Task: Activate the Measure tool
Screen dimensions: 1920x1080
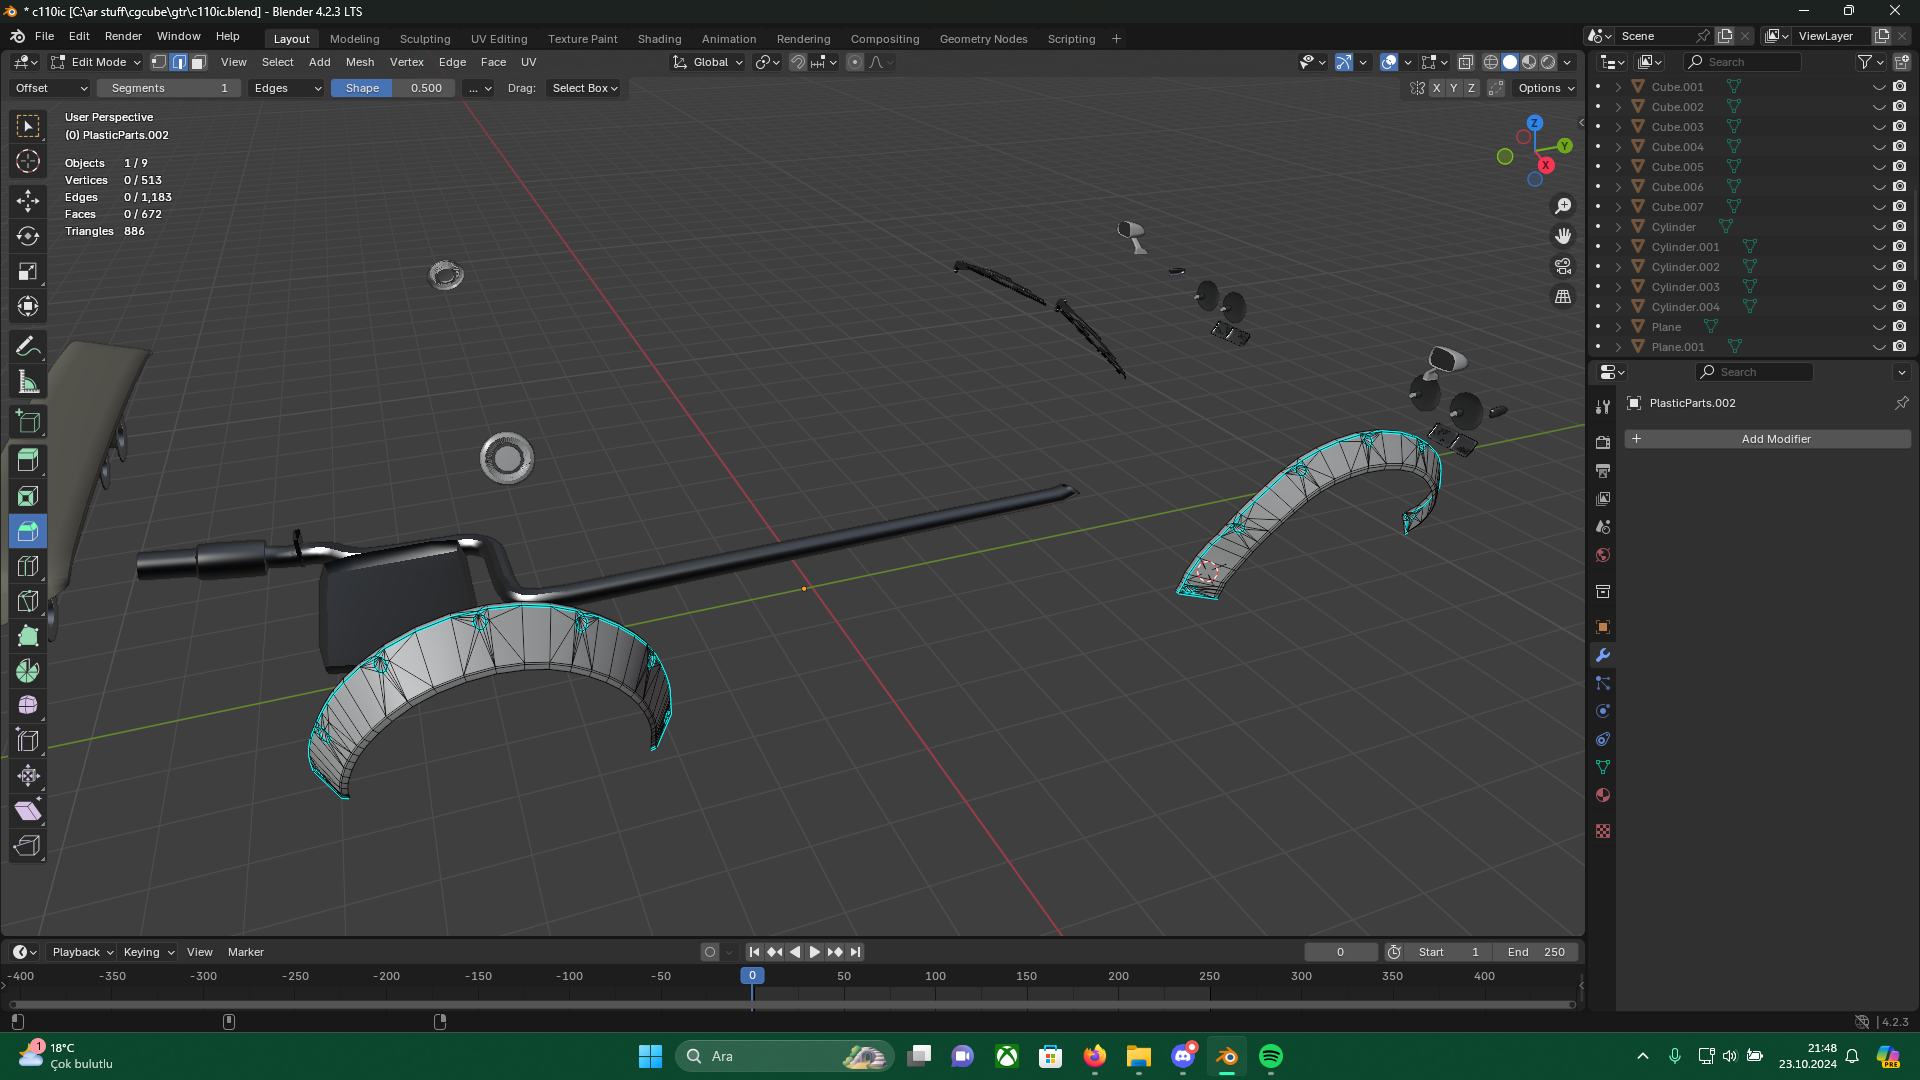Action: pyautogui.click(x=28, y=382)
